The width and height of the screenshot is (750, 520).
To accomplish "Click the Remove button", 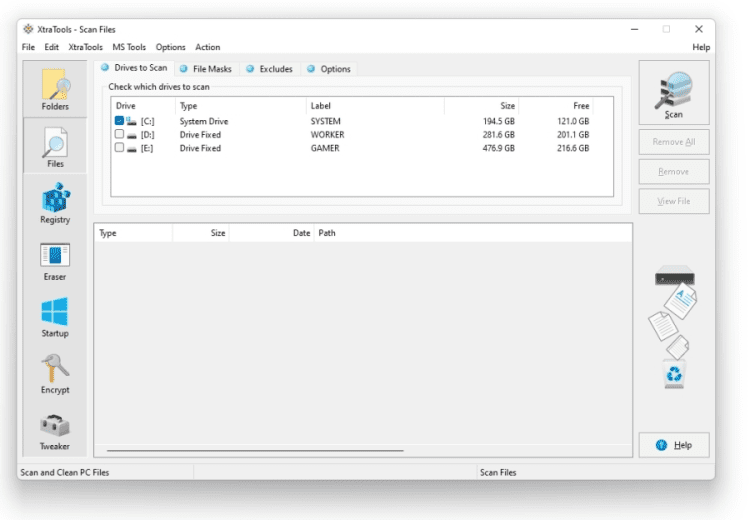I will 674,172.
